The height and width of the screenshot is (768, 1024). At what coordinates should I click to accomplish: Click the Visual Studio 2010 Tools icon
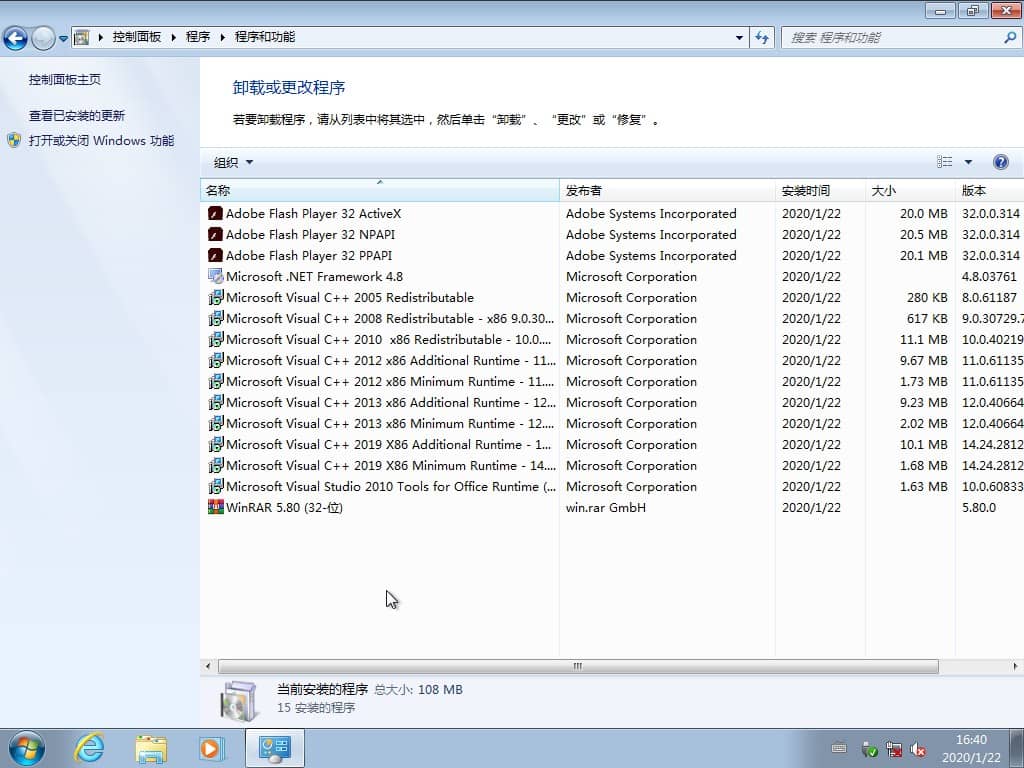point(216,487)
